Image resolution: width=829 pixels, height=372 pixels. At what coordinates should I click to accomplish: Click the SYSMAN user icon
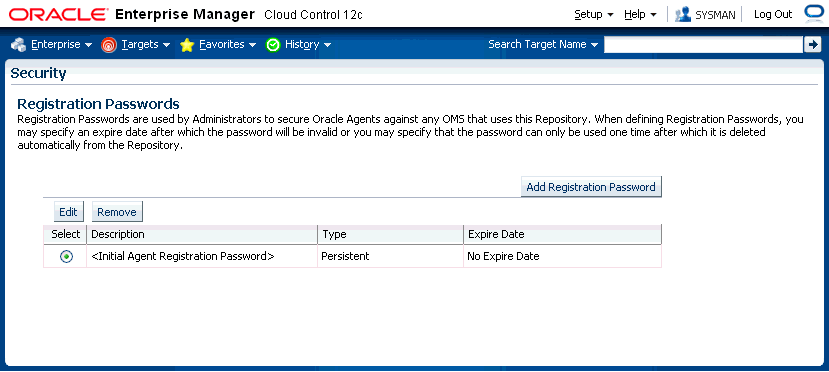coord(683,14)
